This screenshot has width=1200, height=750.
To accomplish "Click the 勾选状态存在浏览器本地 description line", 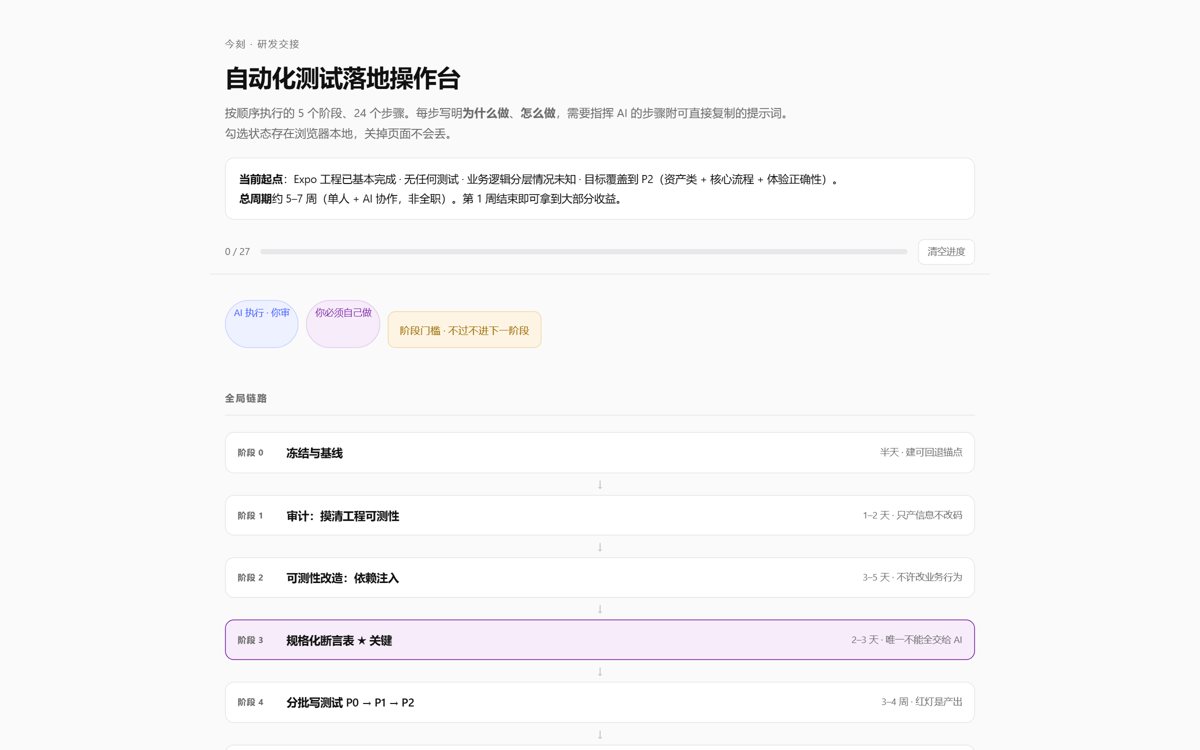I will click(339, 134).
